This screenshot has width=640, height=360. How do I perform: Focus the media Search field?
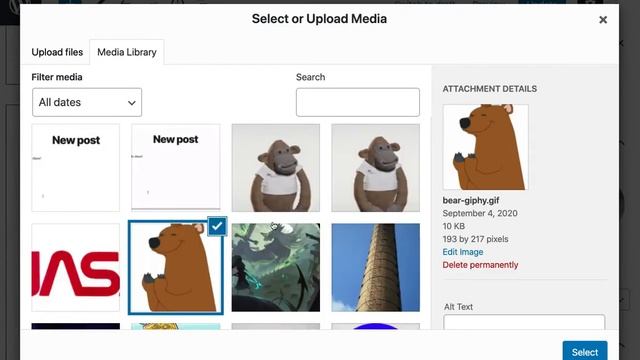click(x=358, y=102)
